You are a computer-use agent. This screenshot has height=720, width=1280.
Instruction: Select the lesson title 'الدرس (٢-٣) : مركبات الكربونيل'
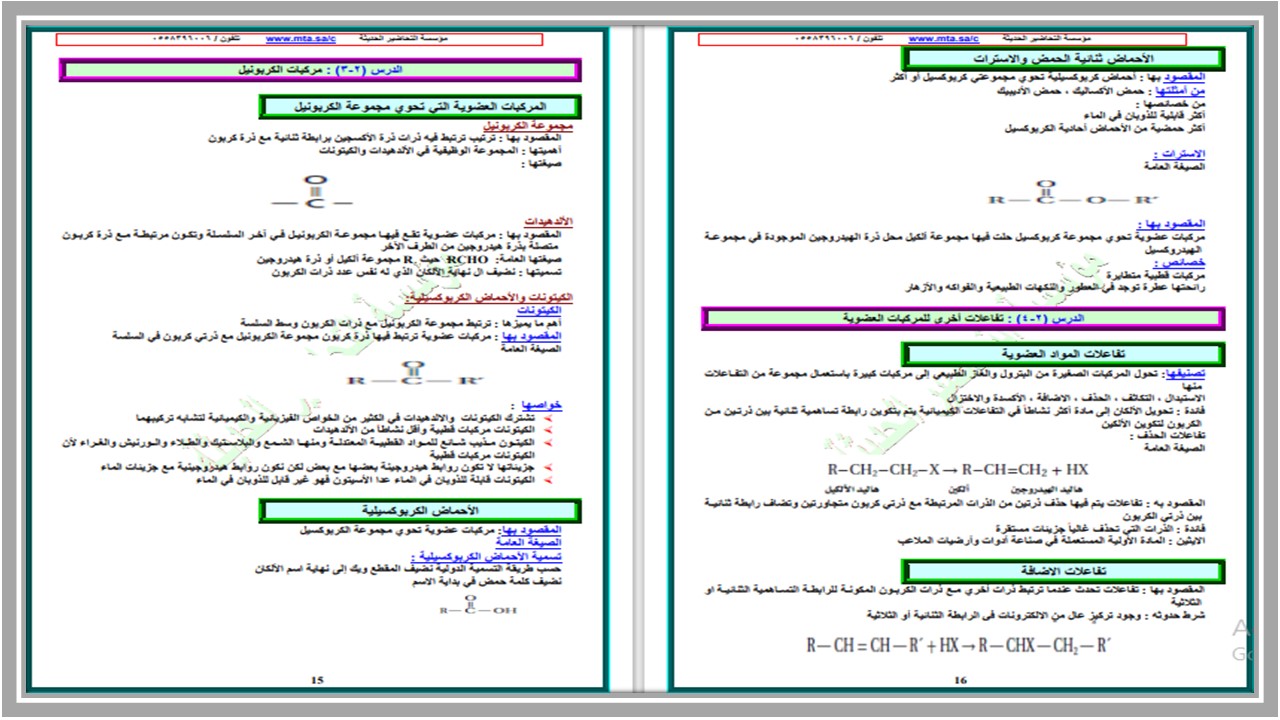pos(320,71)
